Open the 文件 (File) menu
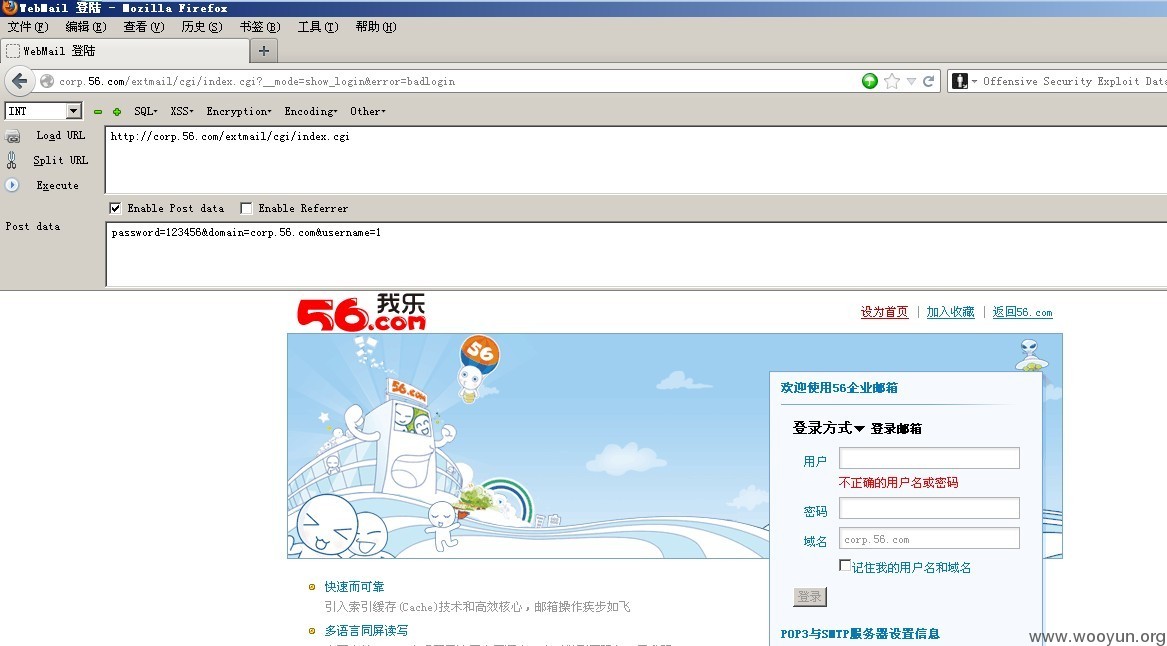Screen dimensions: 1167x646 (28, 27)
